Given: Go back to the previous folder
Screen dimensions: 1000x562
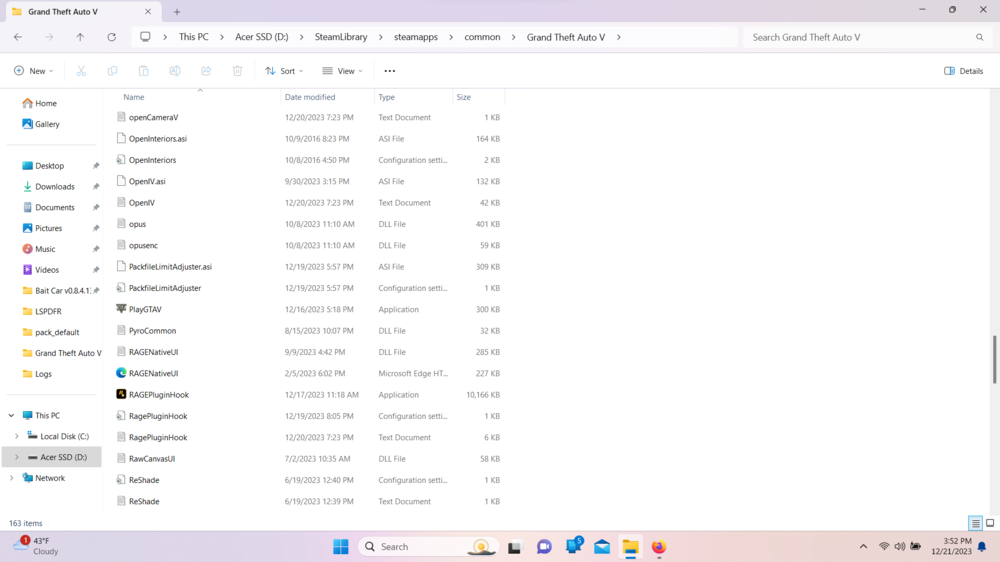Looking at the screenshot, I should pyautogui.click(x=18, y=37).
